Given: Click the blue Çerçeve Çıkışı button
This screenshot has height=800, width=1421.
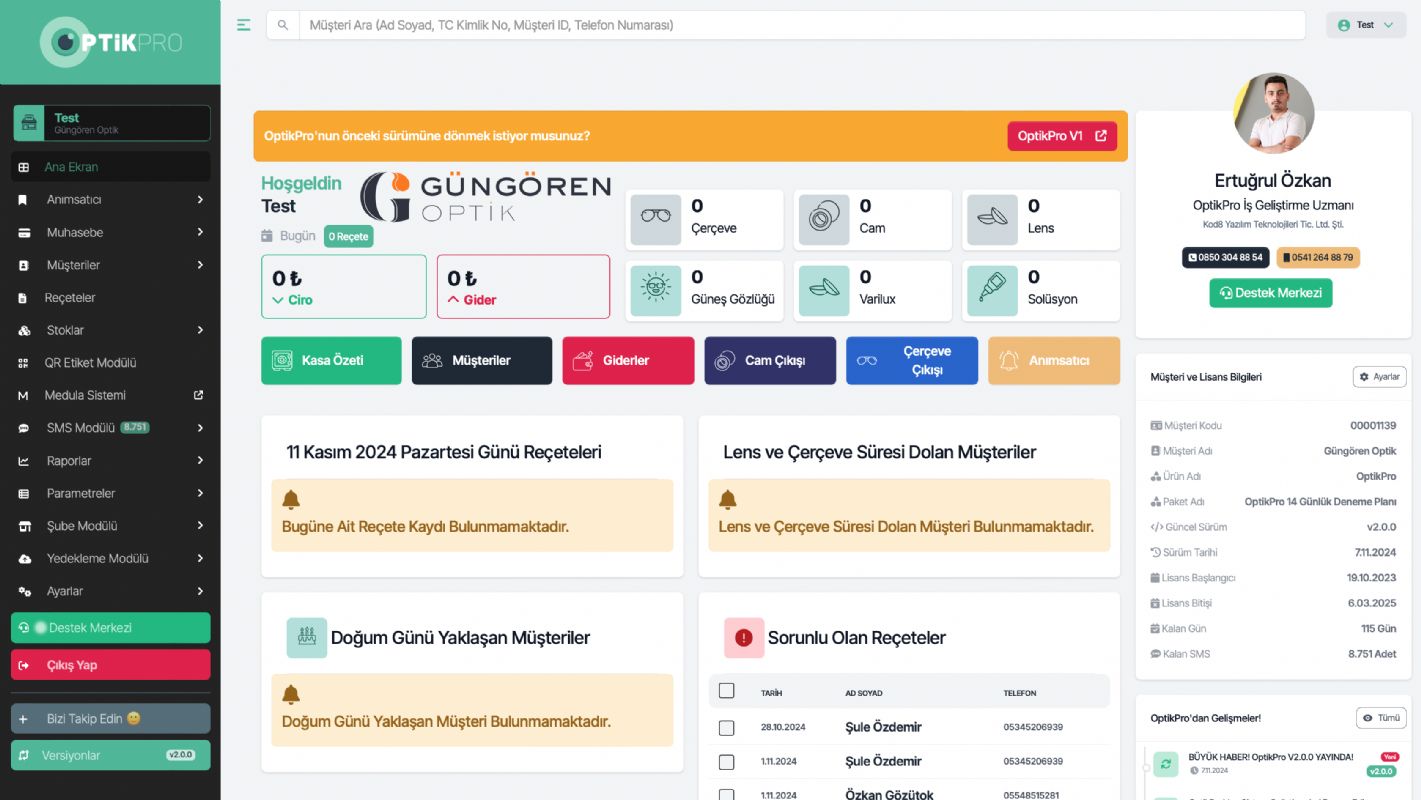Looking at the screenshot, I should pos(912,360).
